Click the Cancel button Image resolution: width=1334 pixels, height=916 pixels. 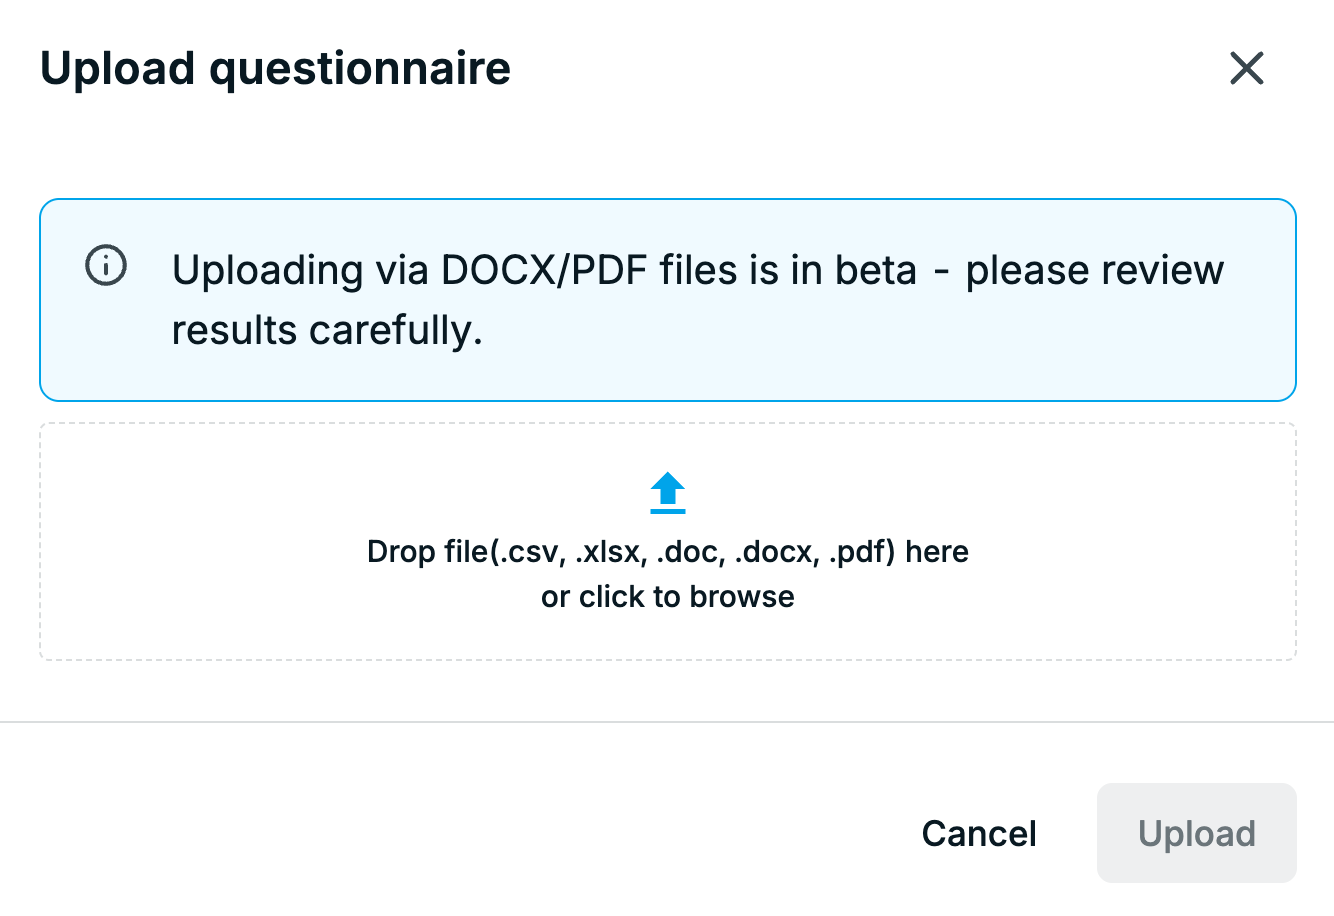pos(979,833)
